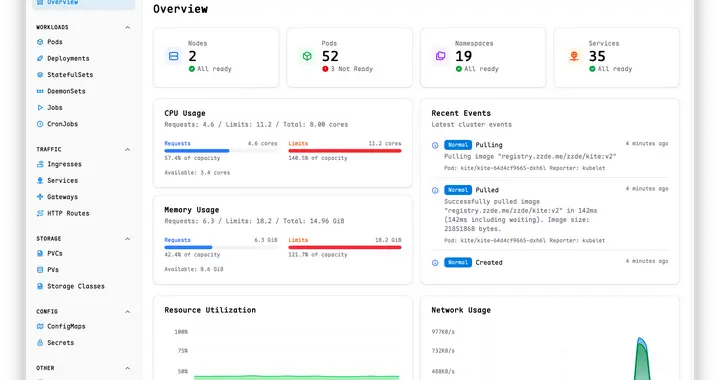Screen dimensions: 720x380
Task: Click "121.7% of capacity" text
Action: point(318,255)
